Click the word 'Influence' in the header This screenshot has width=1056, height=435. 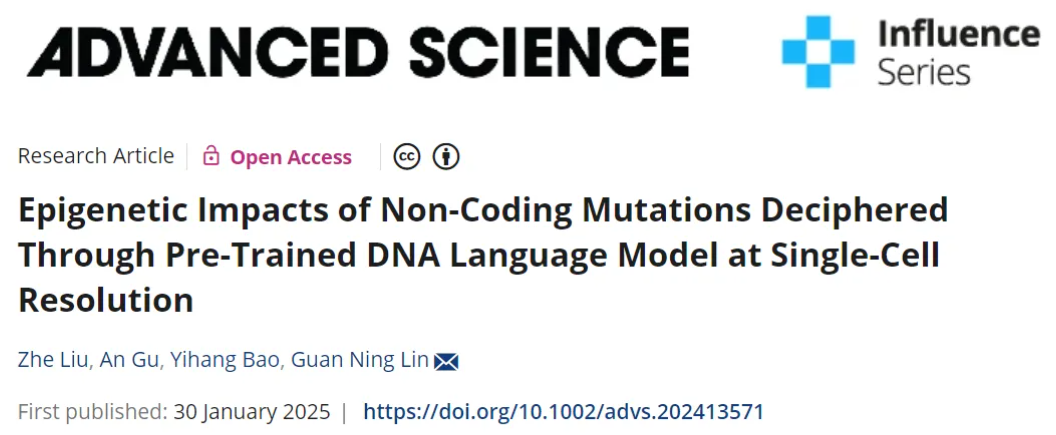(x=958, y=34)
